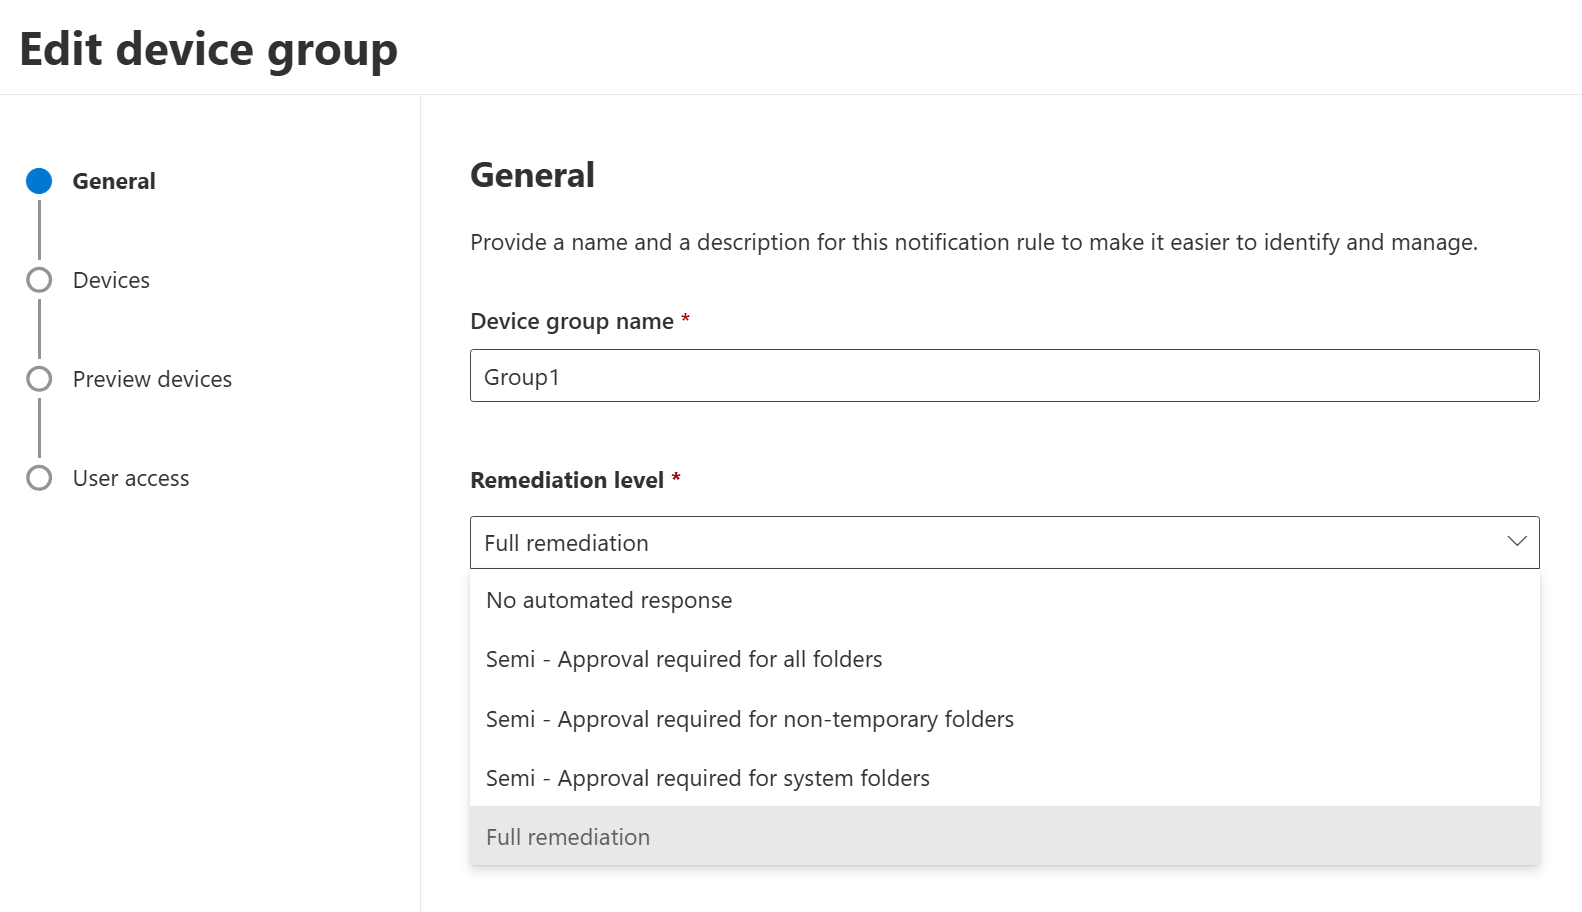Jump to the User access step label
The width and height of the screenshot is (1582, 912).
pyautogui.click(x=131, y=478)
